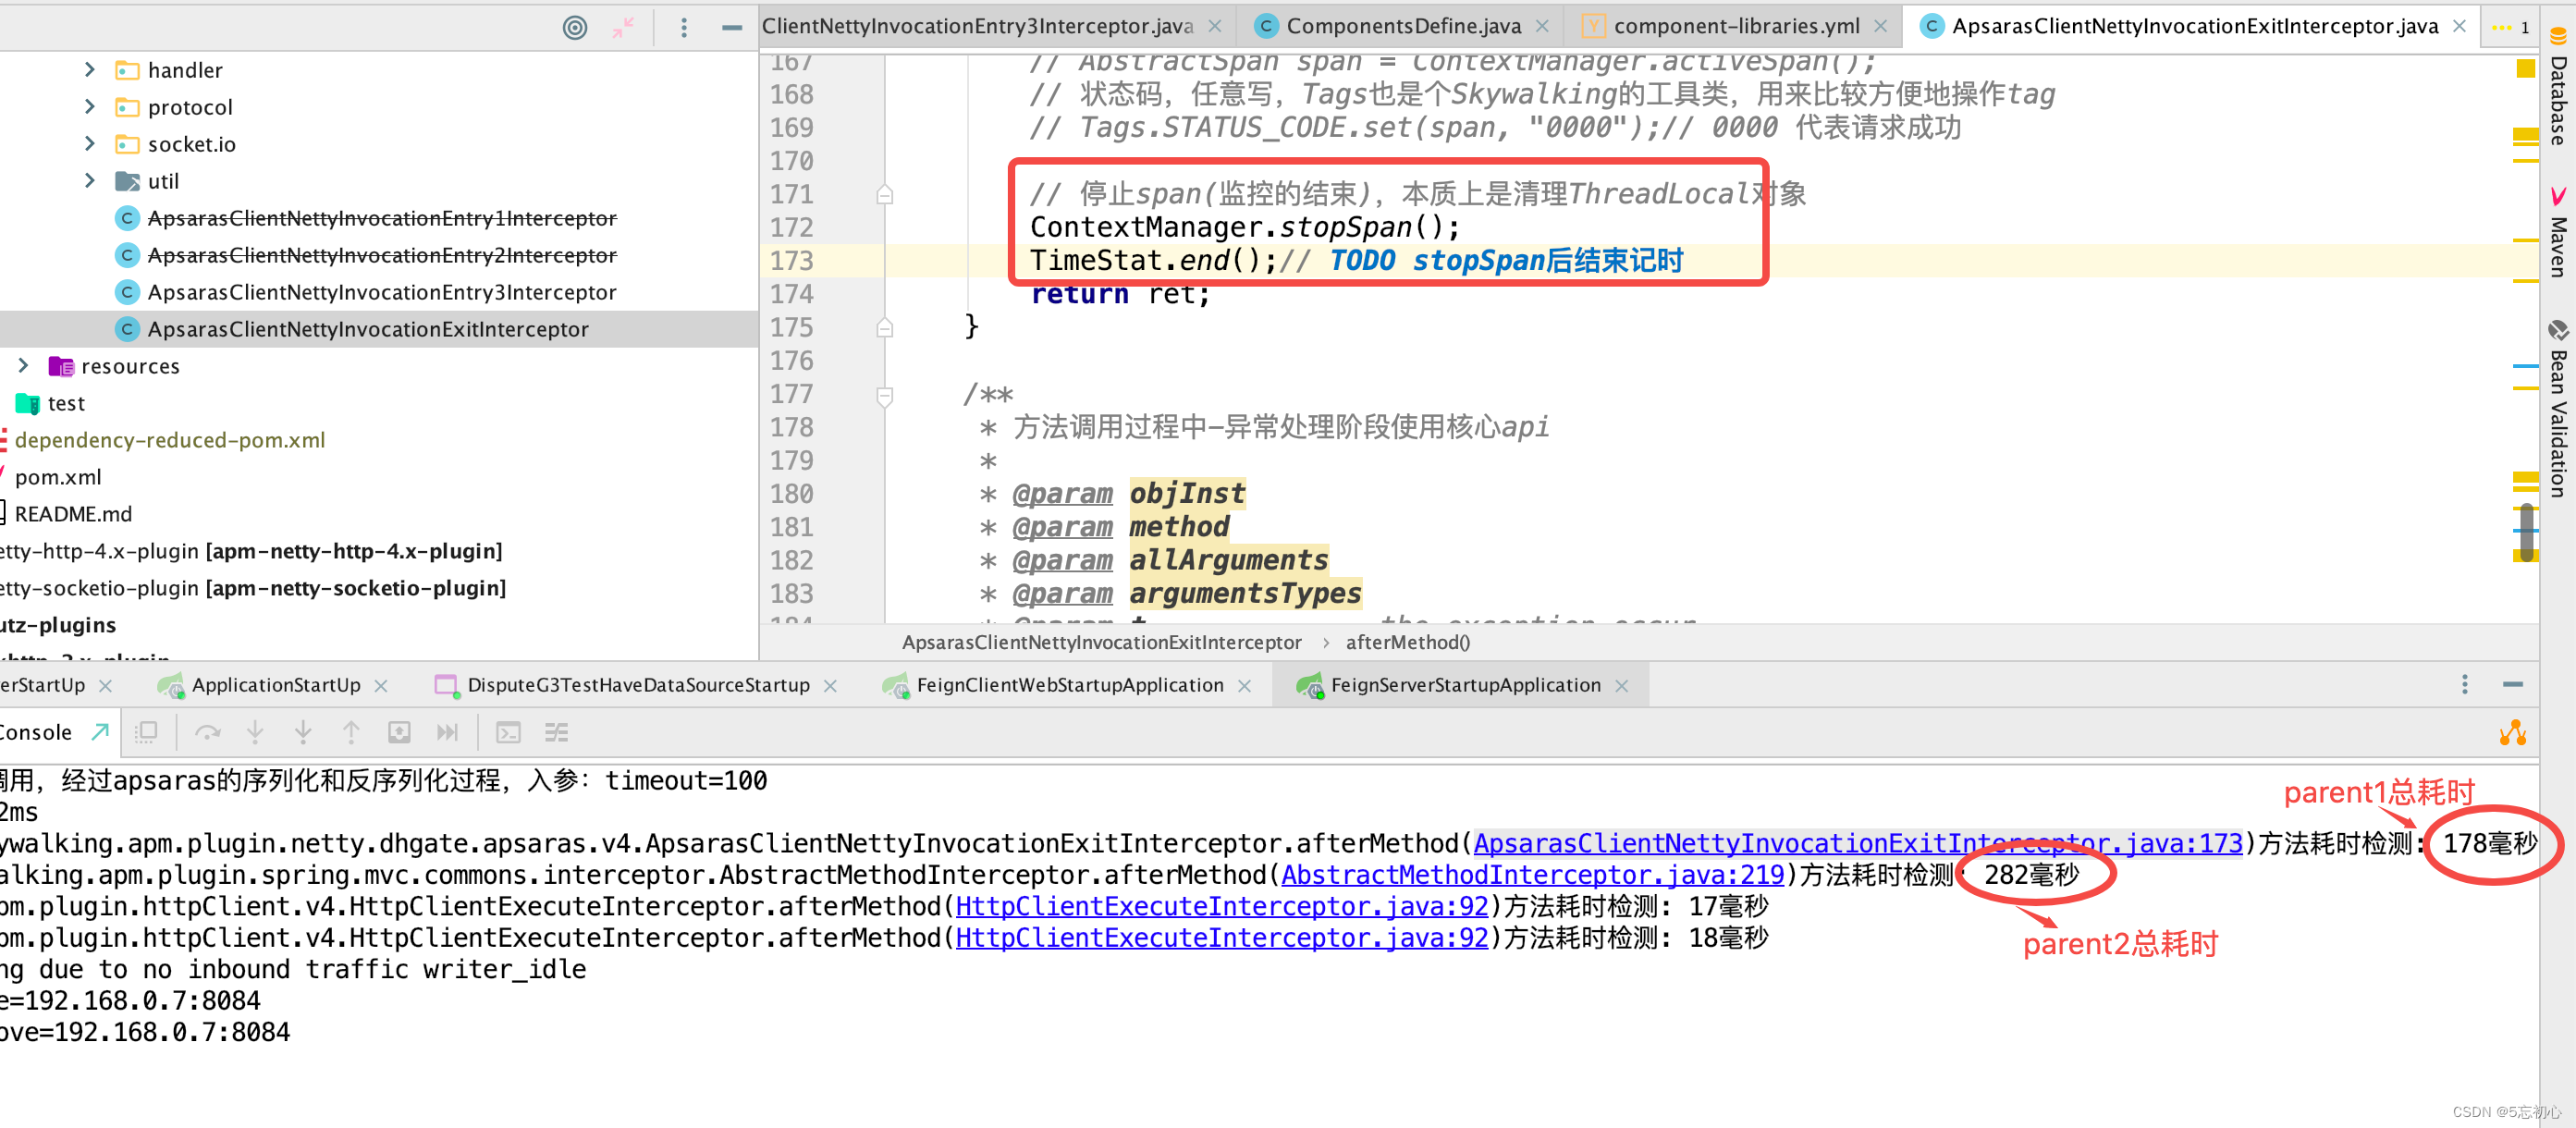Click the locate/scroll-from-source target icon
The height and width of the screenshot is (1128, 2576).
tap(574, 28)
